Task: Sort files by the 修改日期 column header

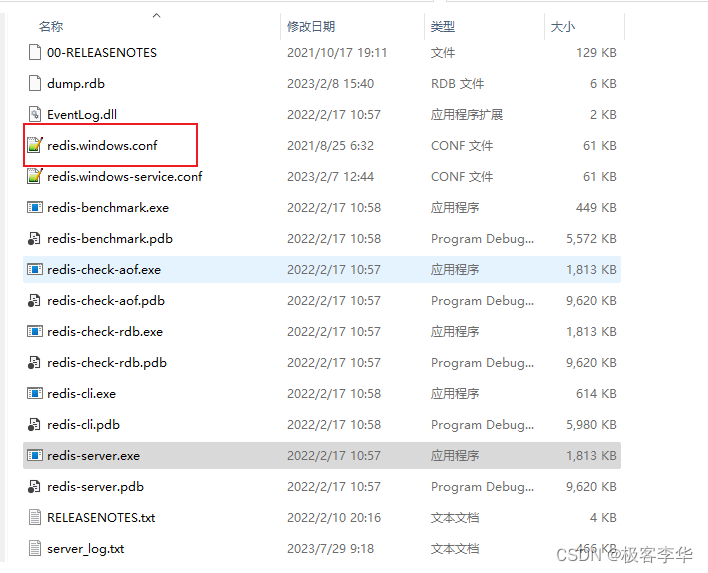Action: (311, 27)
